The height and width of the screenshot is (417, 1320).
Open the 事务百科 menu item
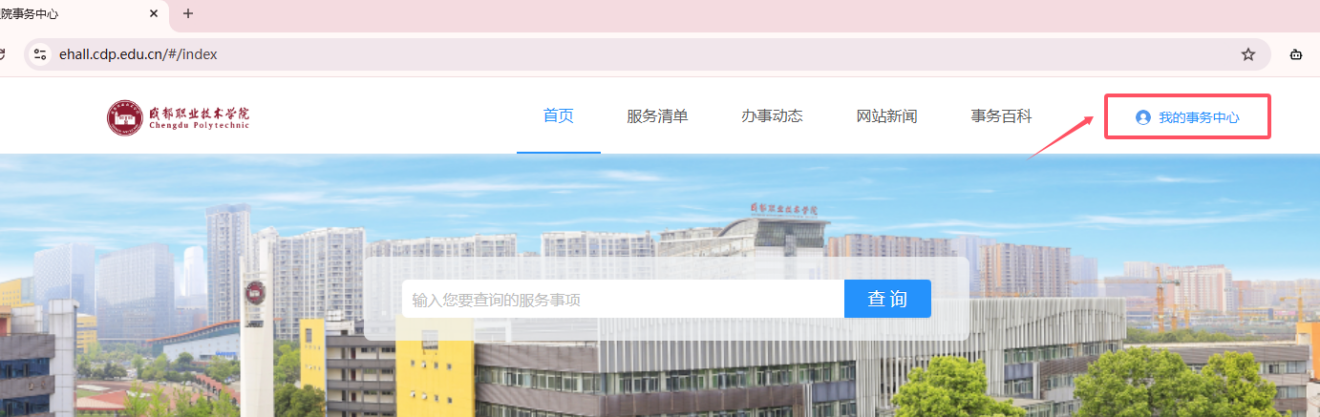pos(1001,116)
